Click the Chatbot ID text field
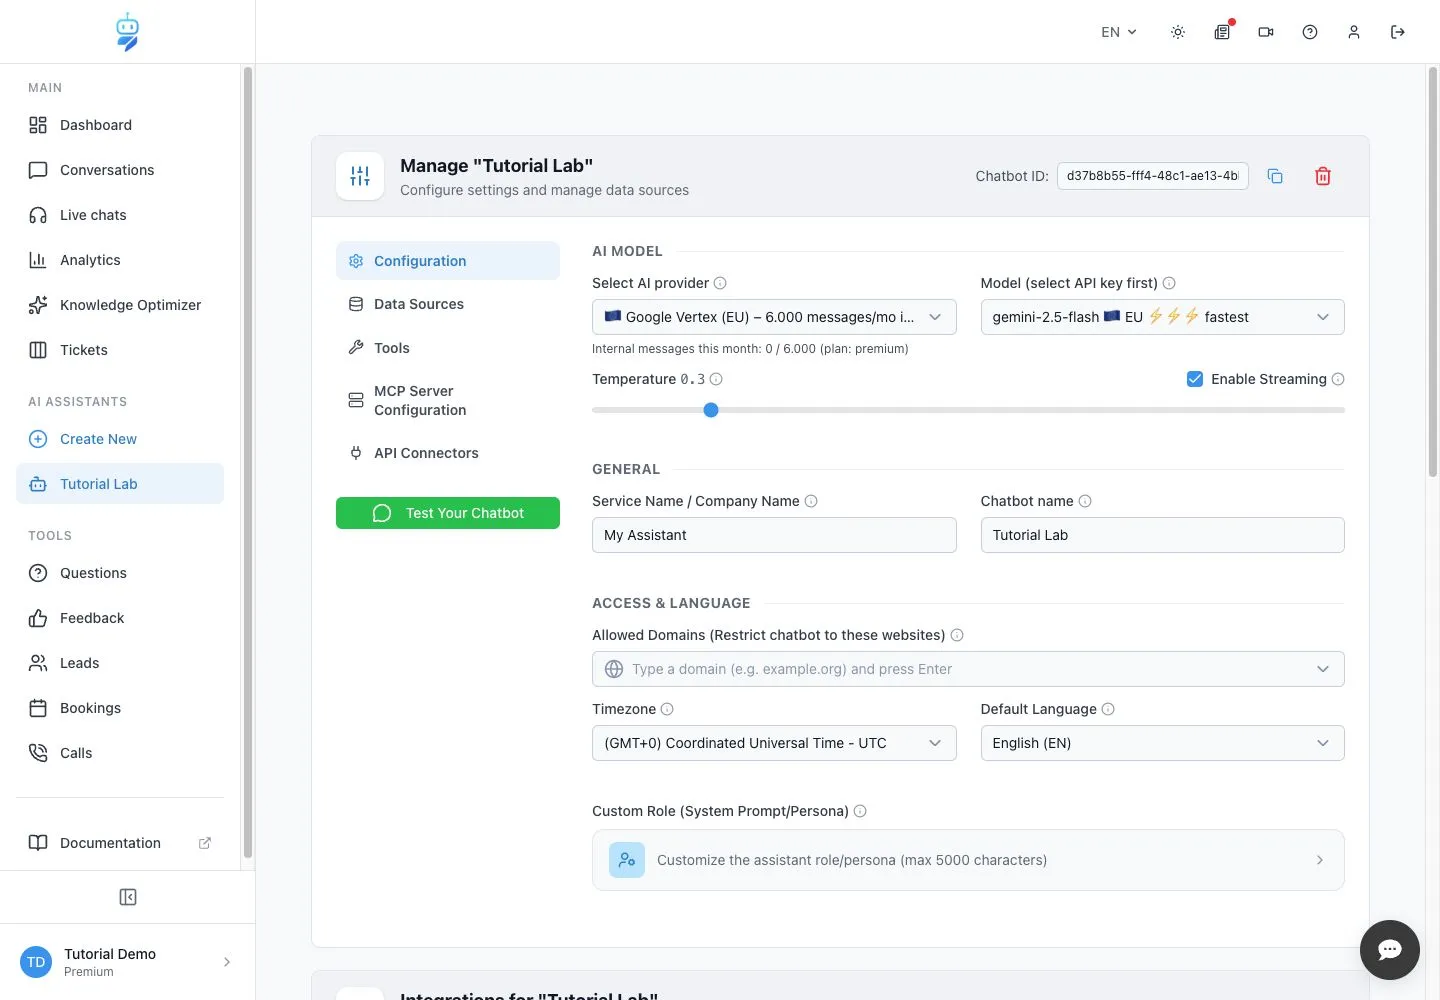This screenshot has width=1440, height=1000. (1152, 176)
